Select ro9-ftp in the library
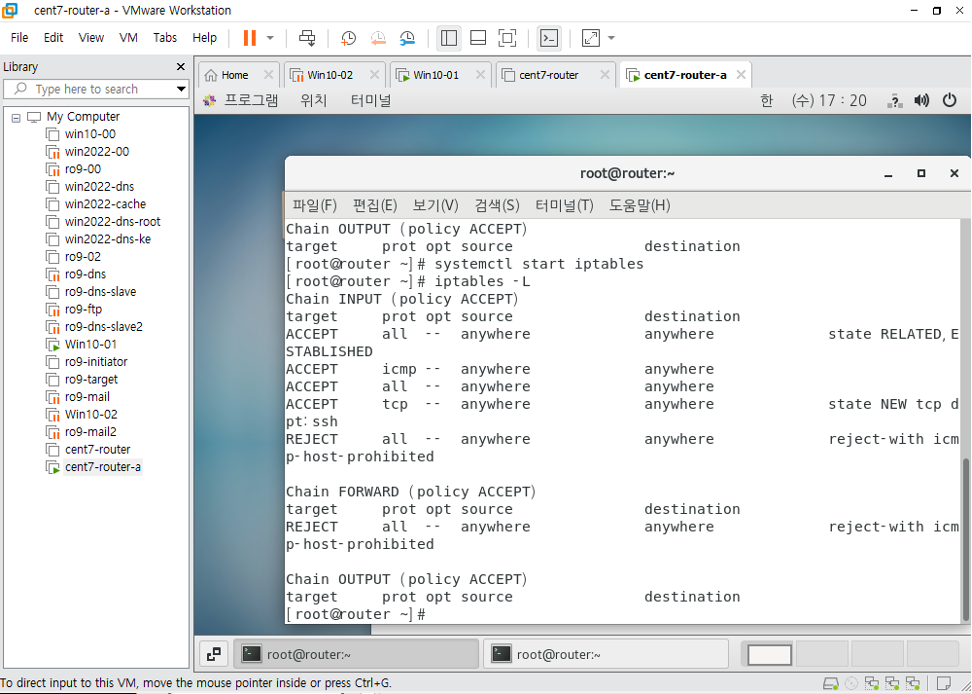 coord(83,309)
